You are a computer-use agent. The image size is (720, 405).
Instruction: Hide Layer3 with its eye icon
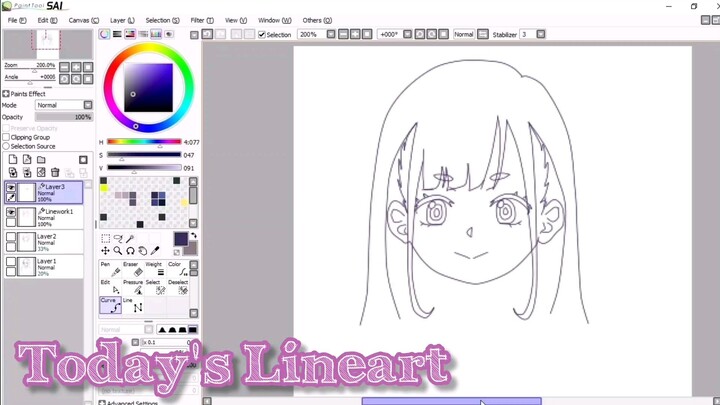11,187
